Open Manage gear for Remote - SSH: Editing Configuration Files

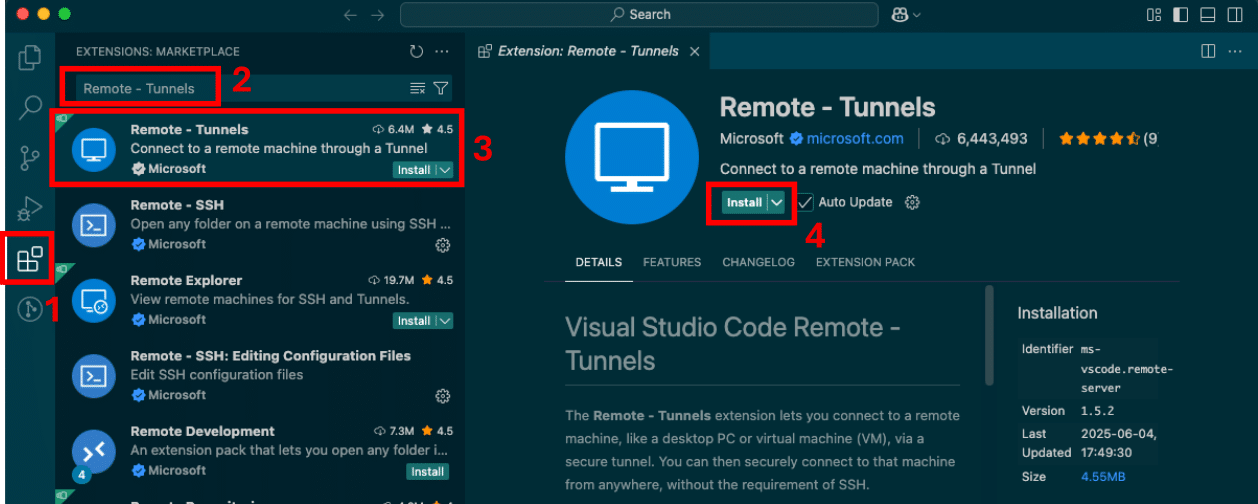443,396
